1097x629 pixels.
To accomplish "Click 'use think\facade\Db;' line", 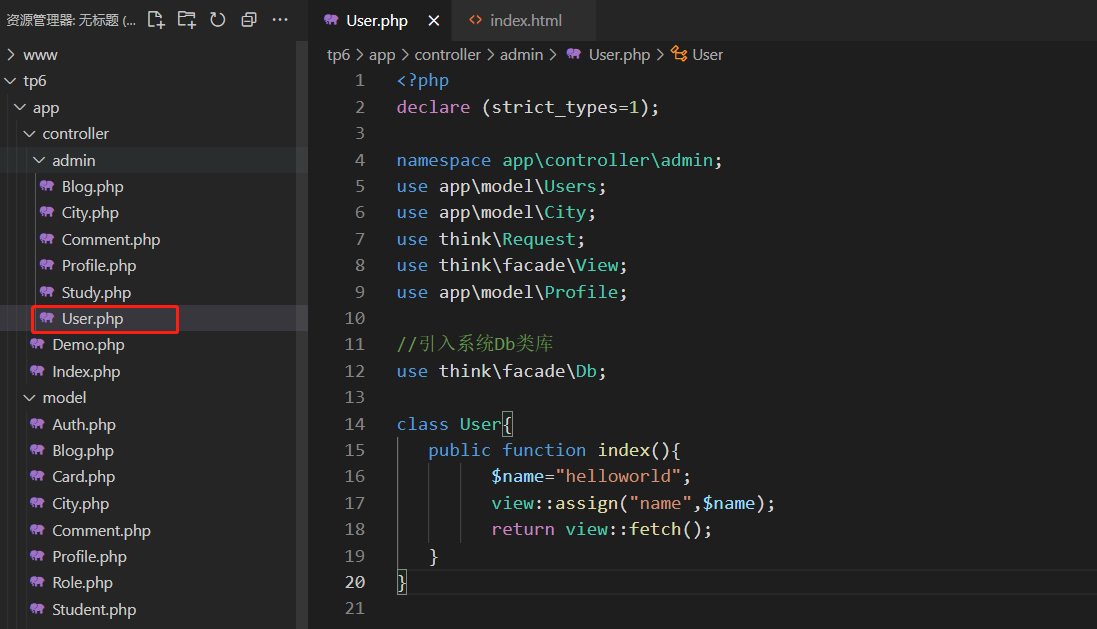I will (x=501, y=371).
